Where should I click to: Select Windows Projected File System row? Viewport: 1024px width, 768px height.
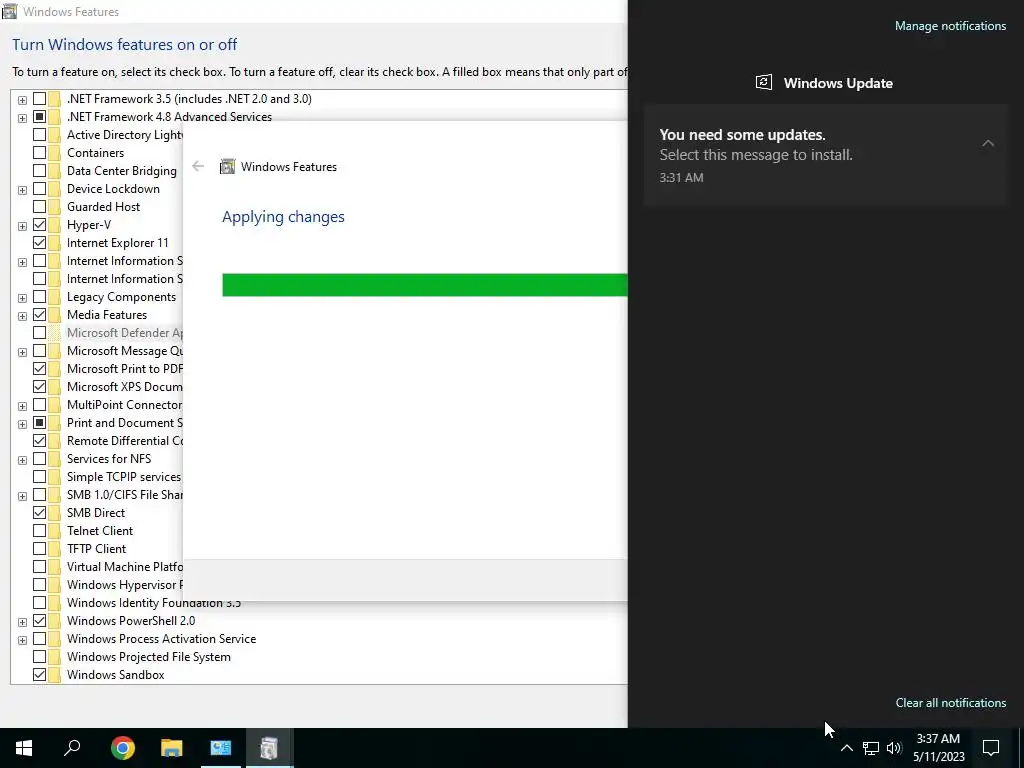click(148, 657)
